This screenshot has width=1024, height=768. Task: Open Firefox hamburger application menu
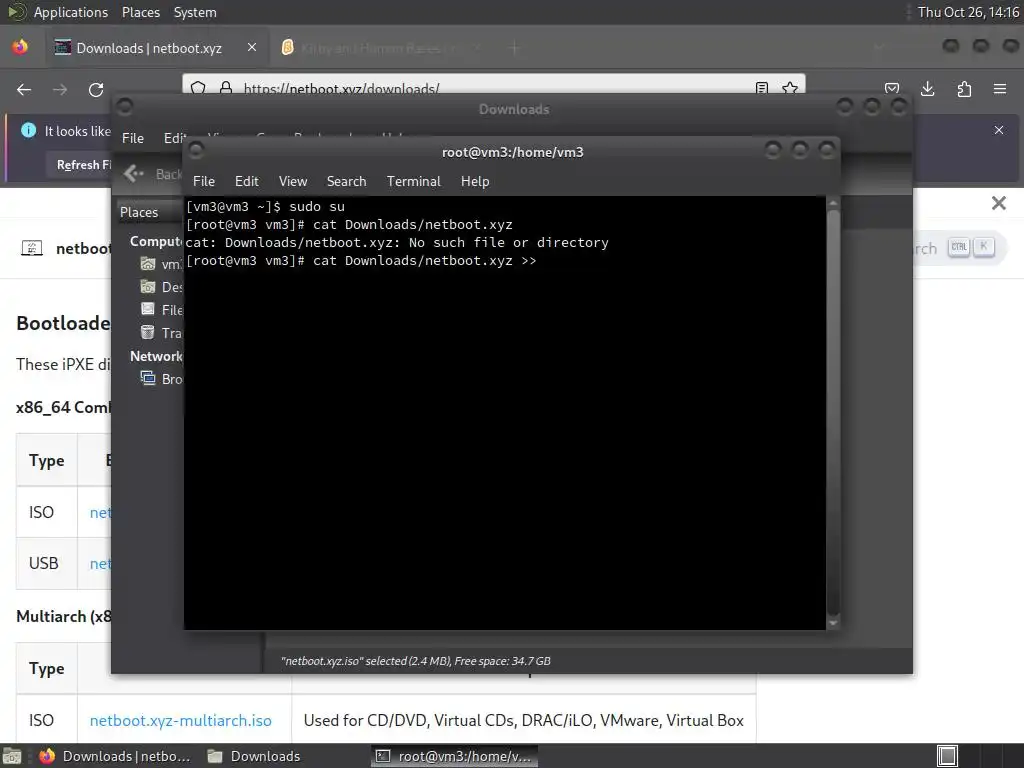[x=1000, y=89]
